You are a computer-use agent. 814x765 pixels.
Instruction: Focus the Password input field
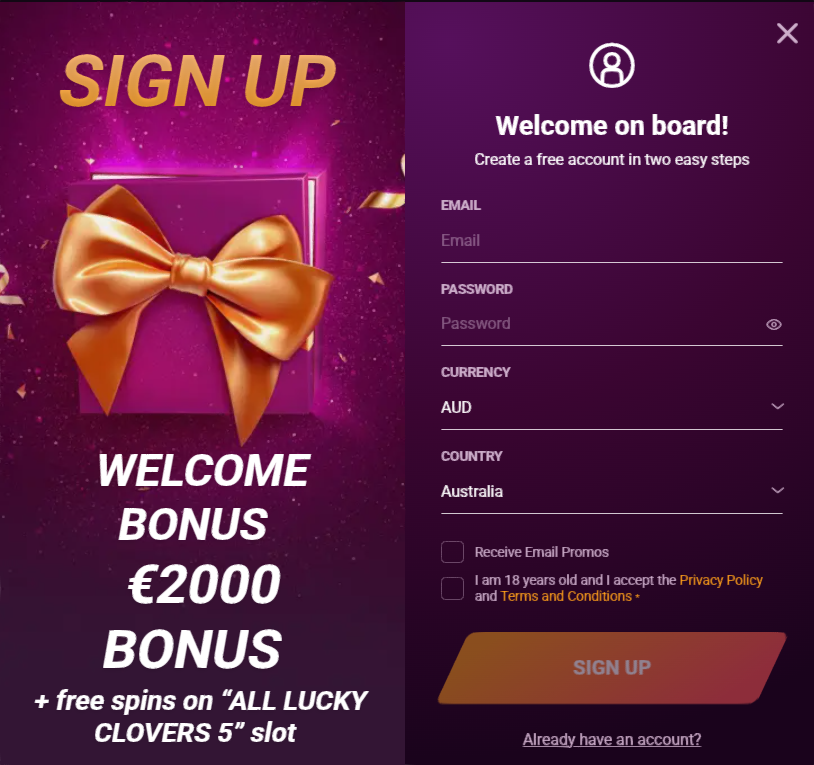pos(601,324)
